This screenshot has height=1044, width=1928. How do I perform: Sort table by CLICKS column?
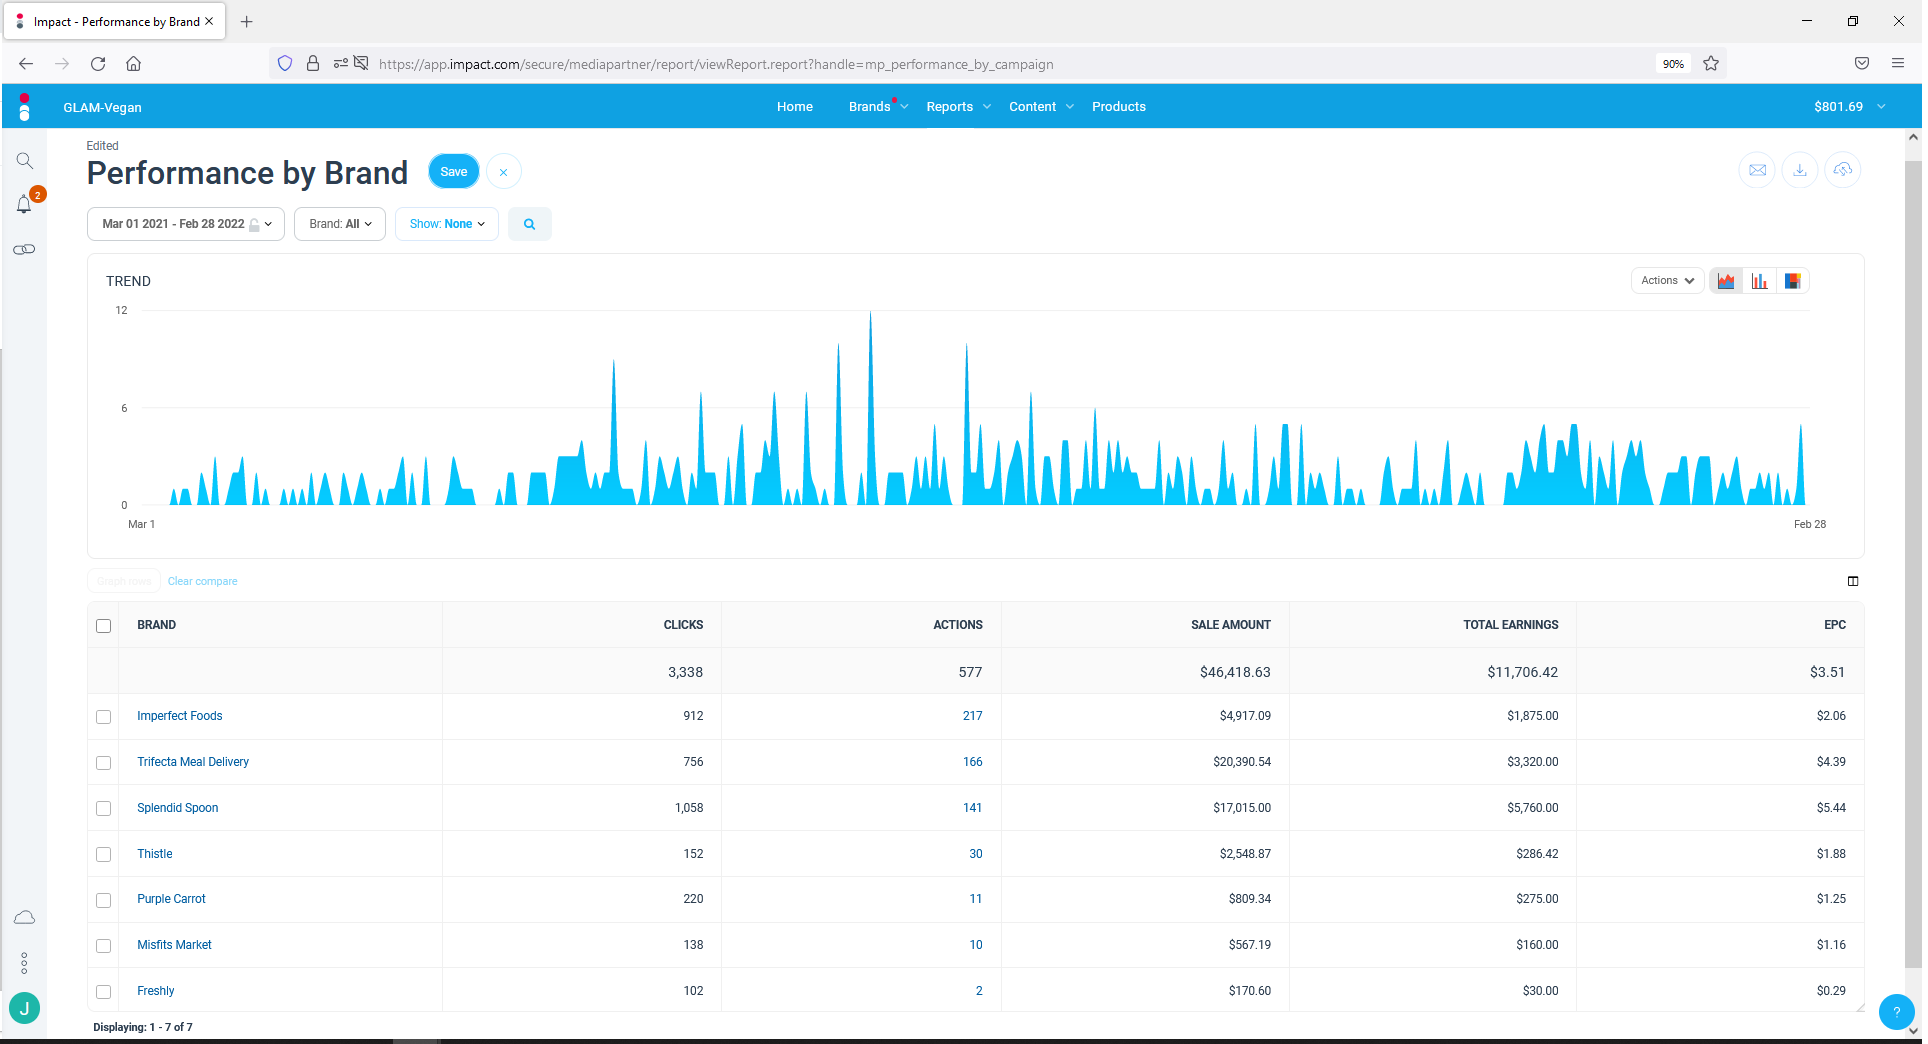pyautogui.click(x=683, y=625)
